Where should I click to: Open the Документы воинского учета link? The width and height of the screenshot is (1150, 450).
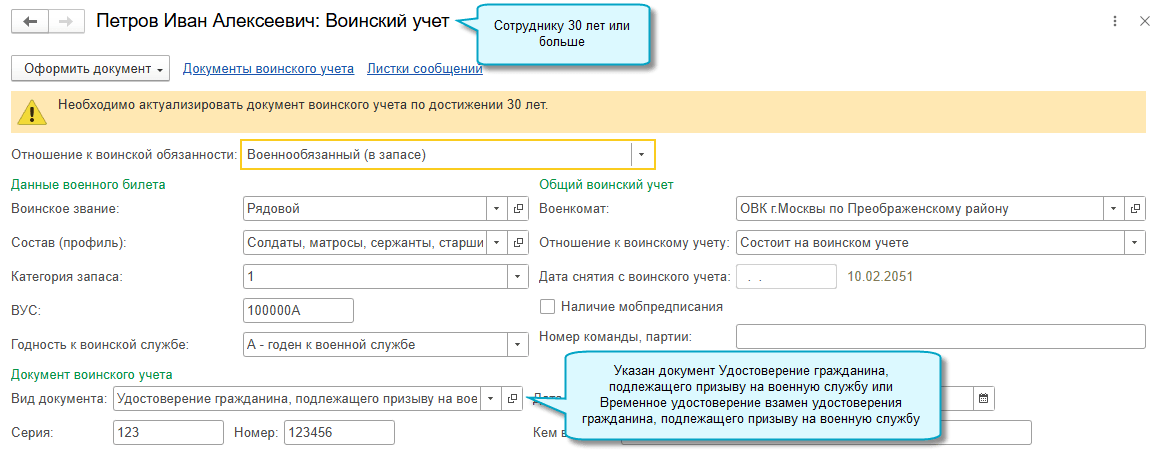[x=268, y=69]
